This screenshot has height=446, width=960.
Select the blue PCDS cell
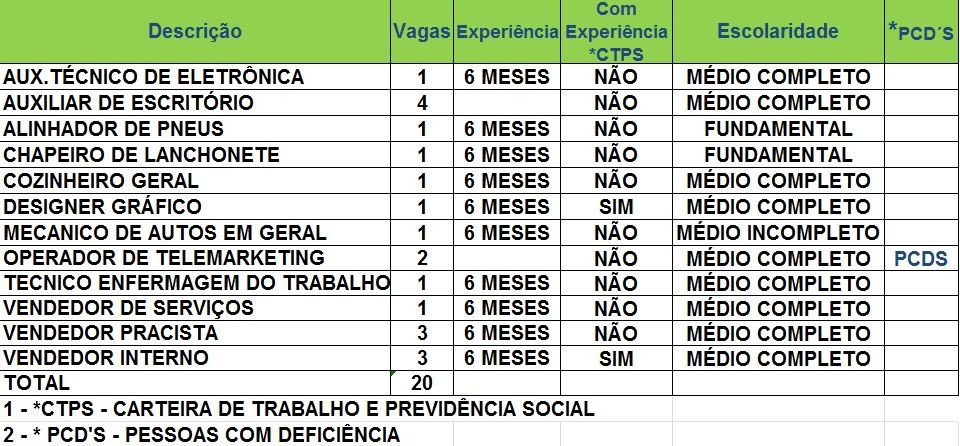(921, 258)
